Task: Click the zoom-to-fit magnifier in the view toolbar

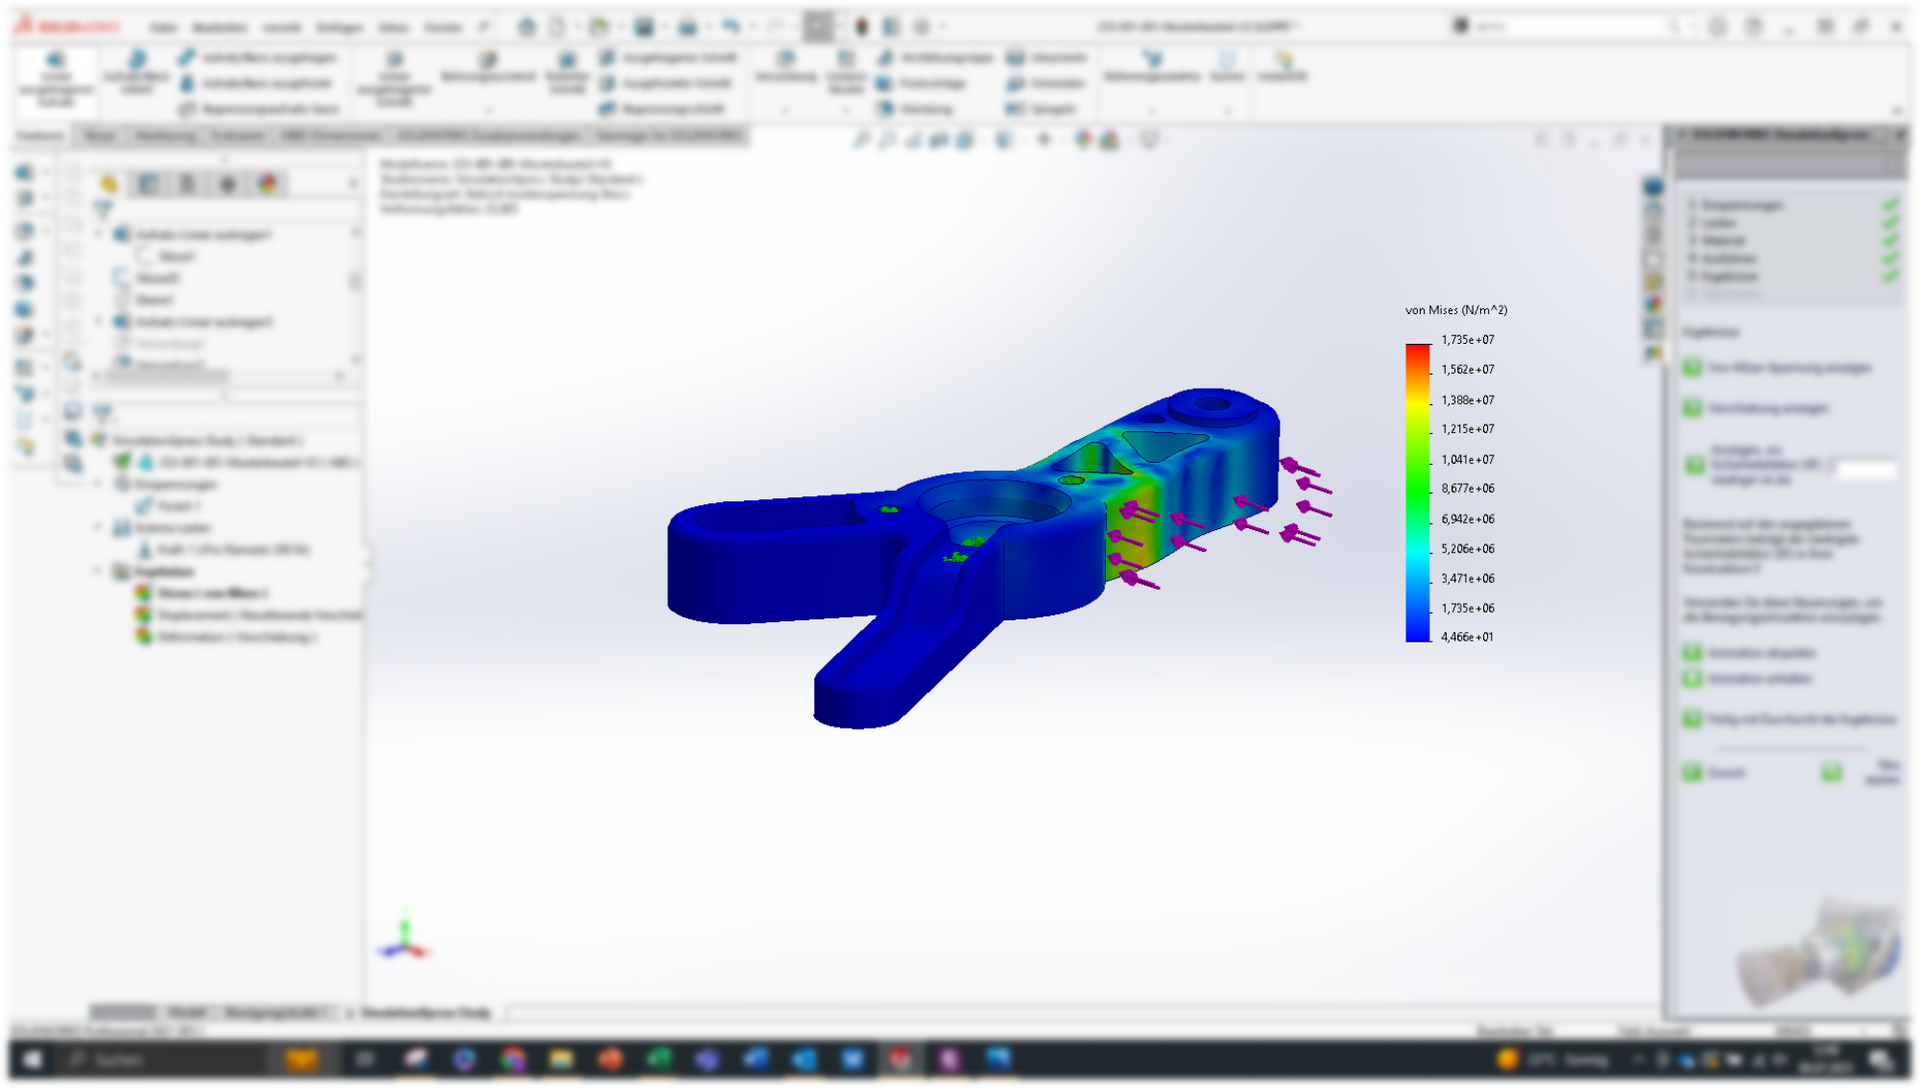Action: coord(860,140)
